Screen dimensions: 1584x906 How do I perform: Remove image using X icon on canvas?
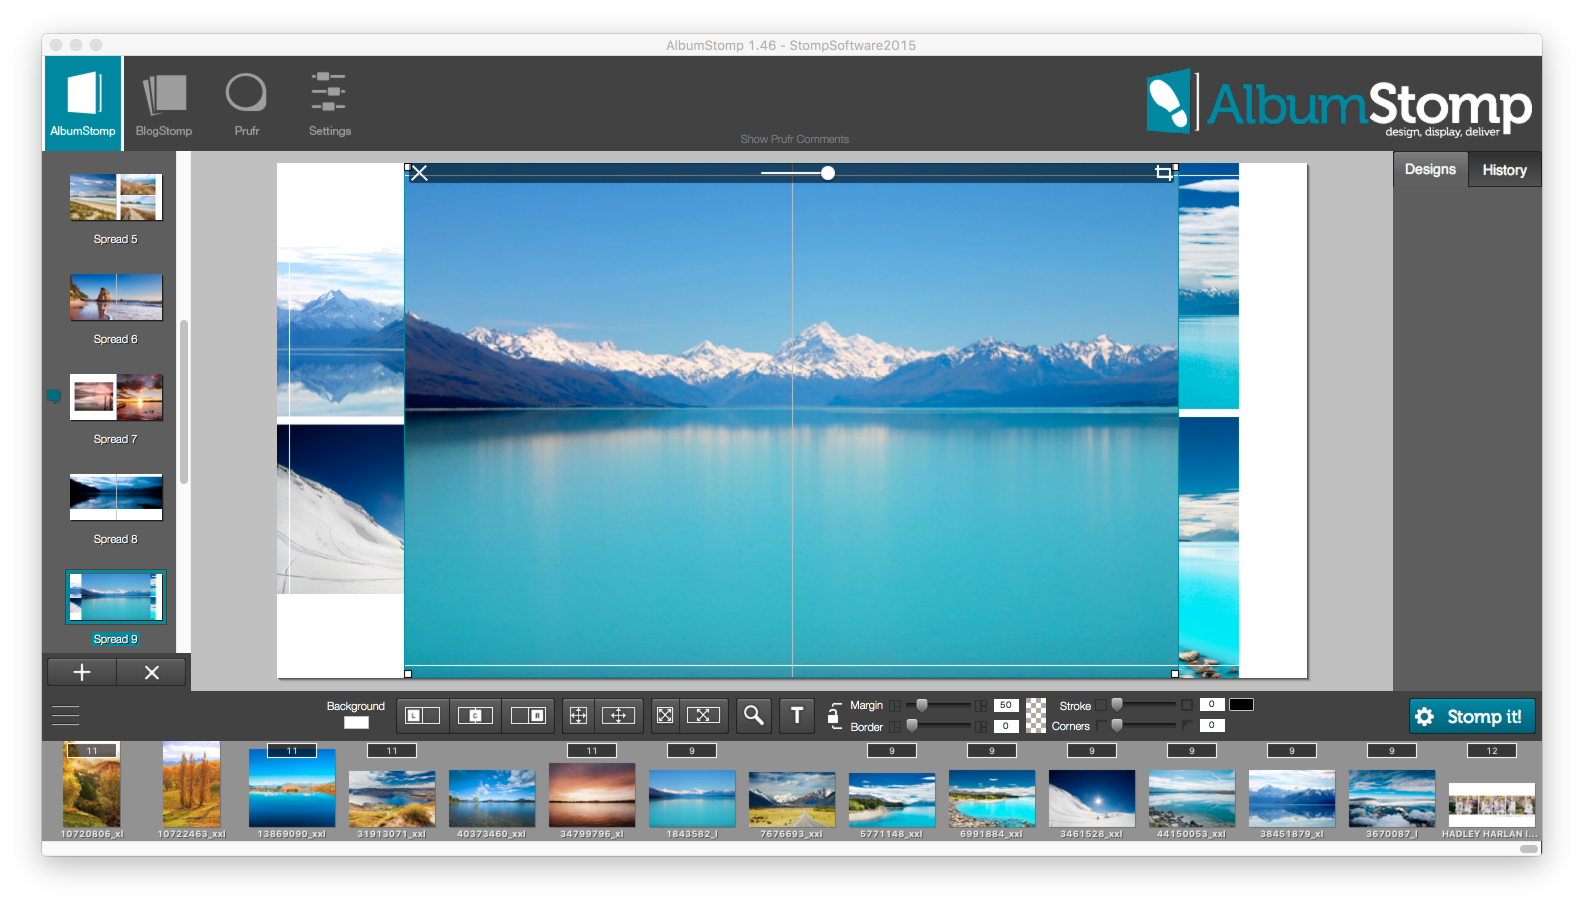420,173
